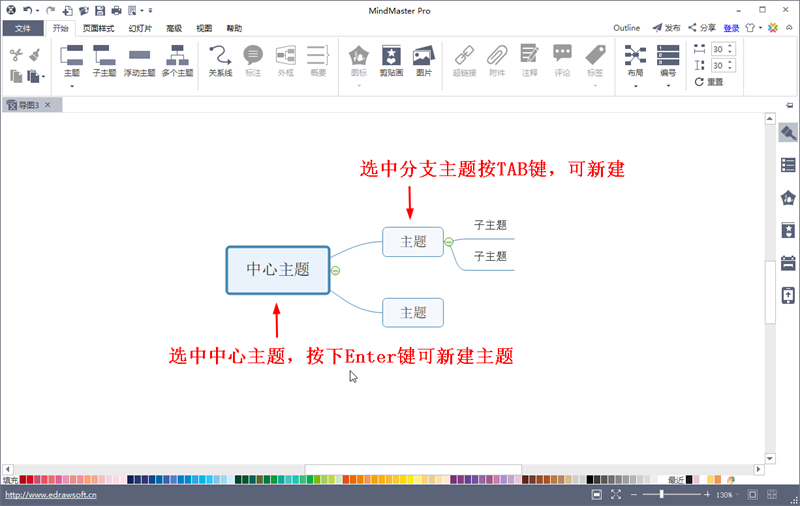Open the 编号 numbering dropdown
Image resolution: width=800 pixels, height=506 pixels.
tap(668, 86)
